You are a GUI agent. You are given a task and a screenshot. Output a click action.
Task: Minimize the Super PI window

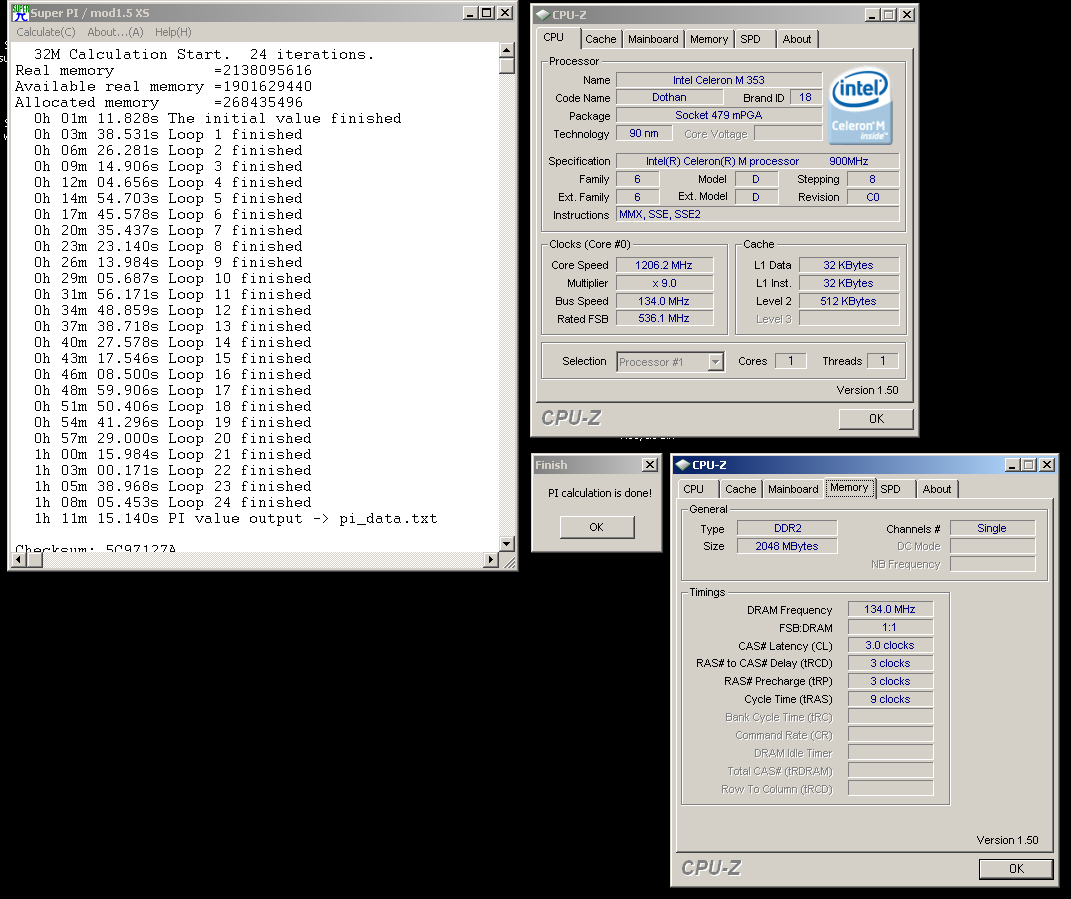click(470, 12)
